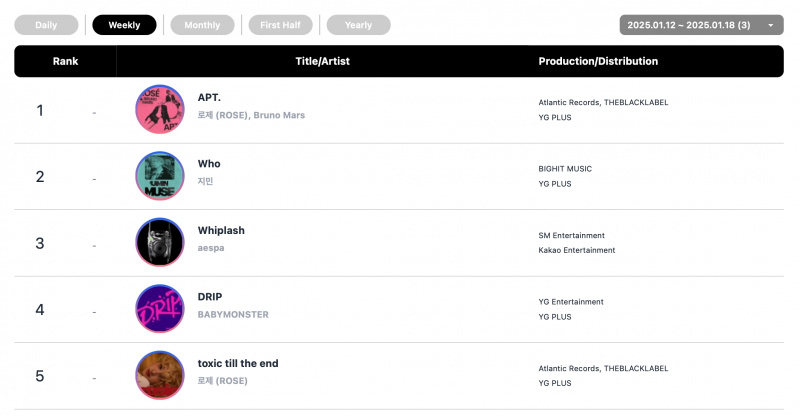Select the DRIP album cover image
Image resolution: width=800 pixels, height=416 pixels.
pos(160,309)
